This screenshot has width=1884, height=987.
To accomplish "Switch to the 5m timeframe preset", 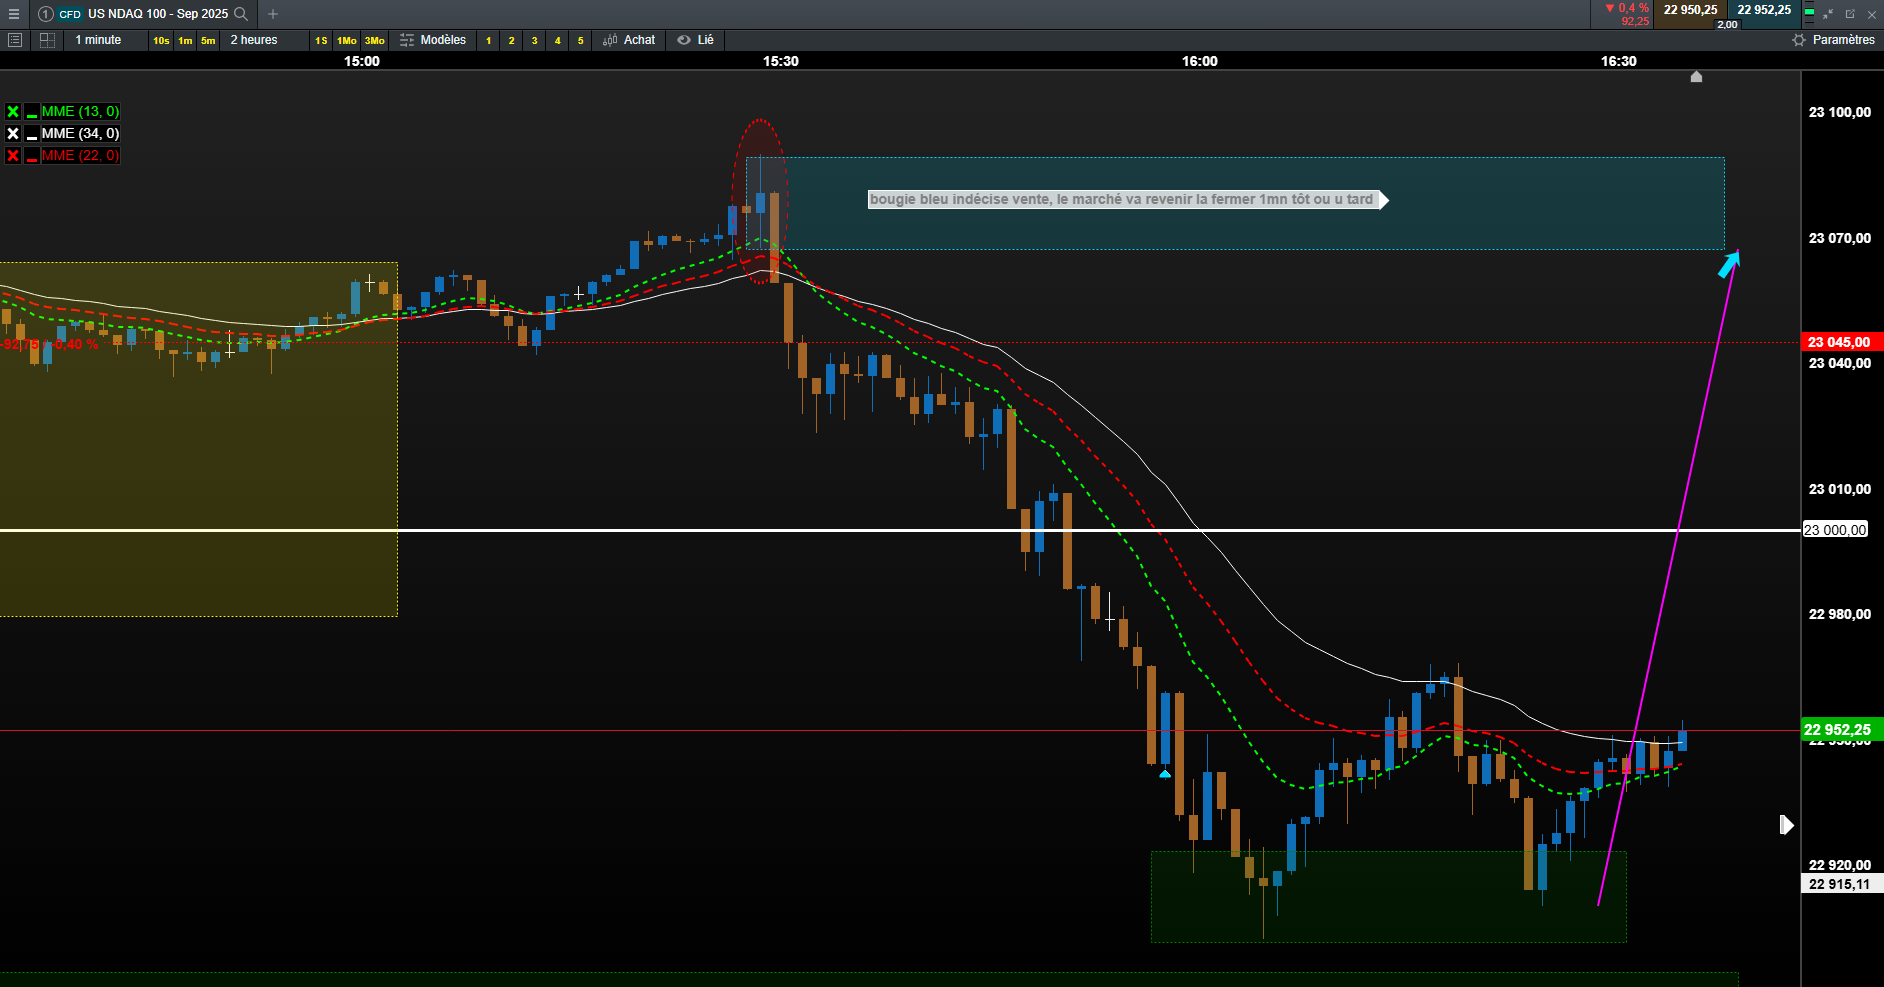I will point(208,40).
